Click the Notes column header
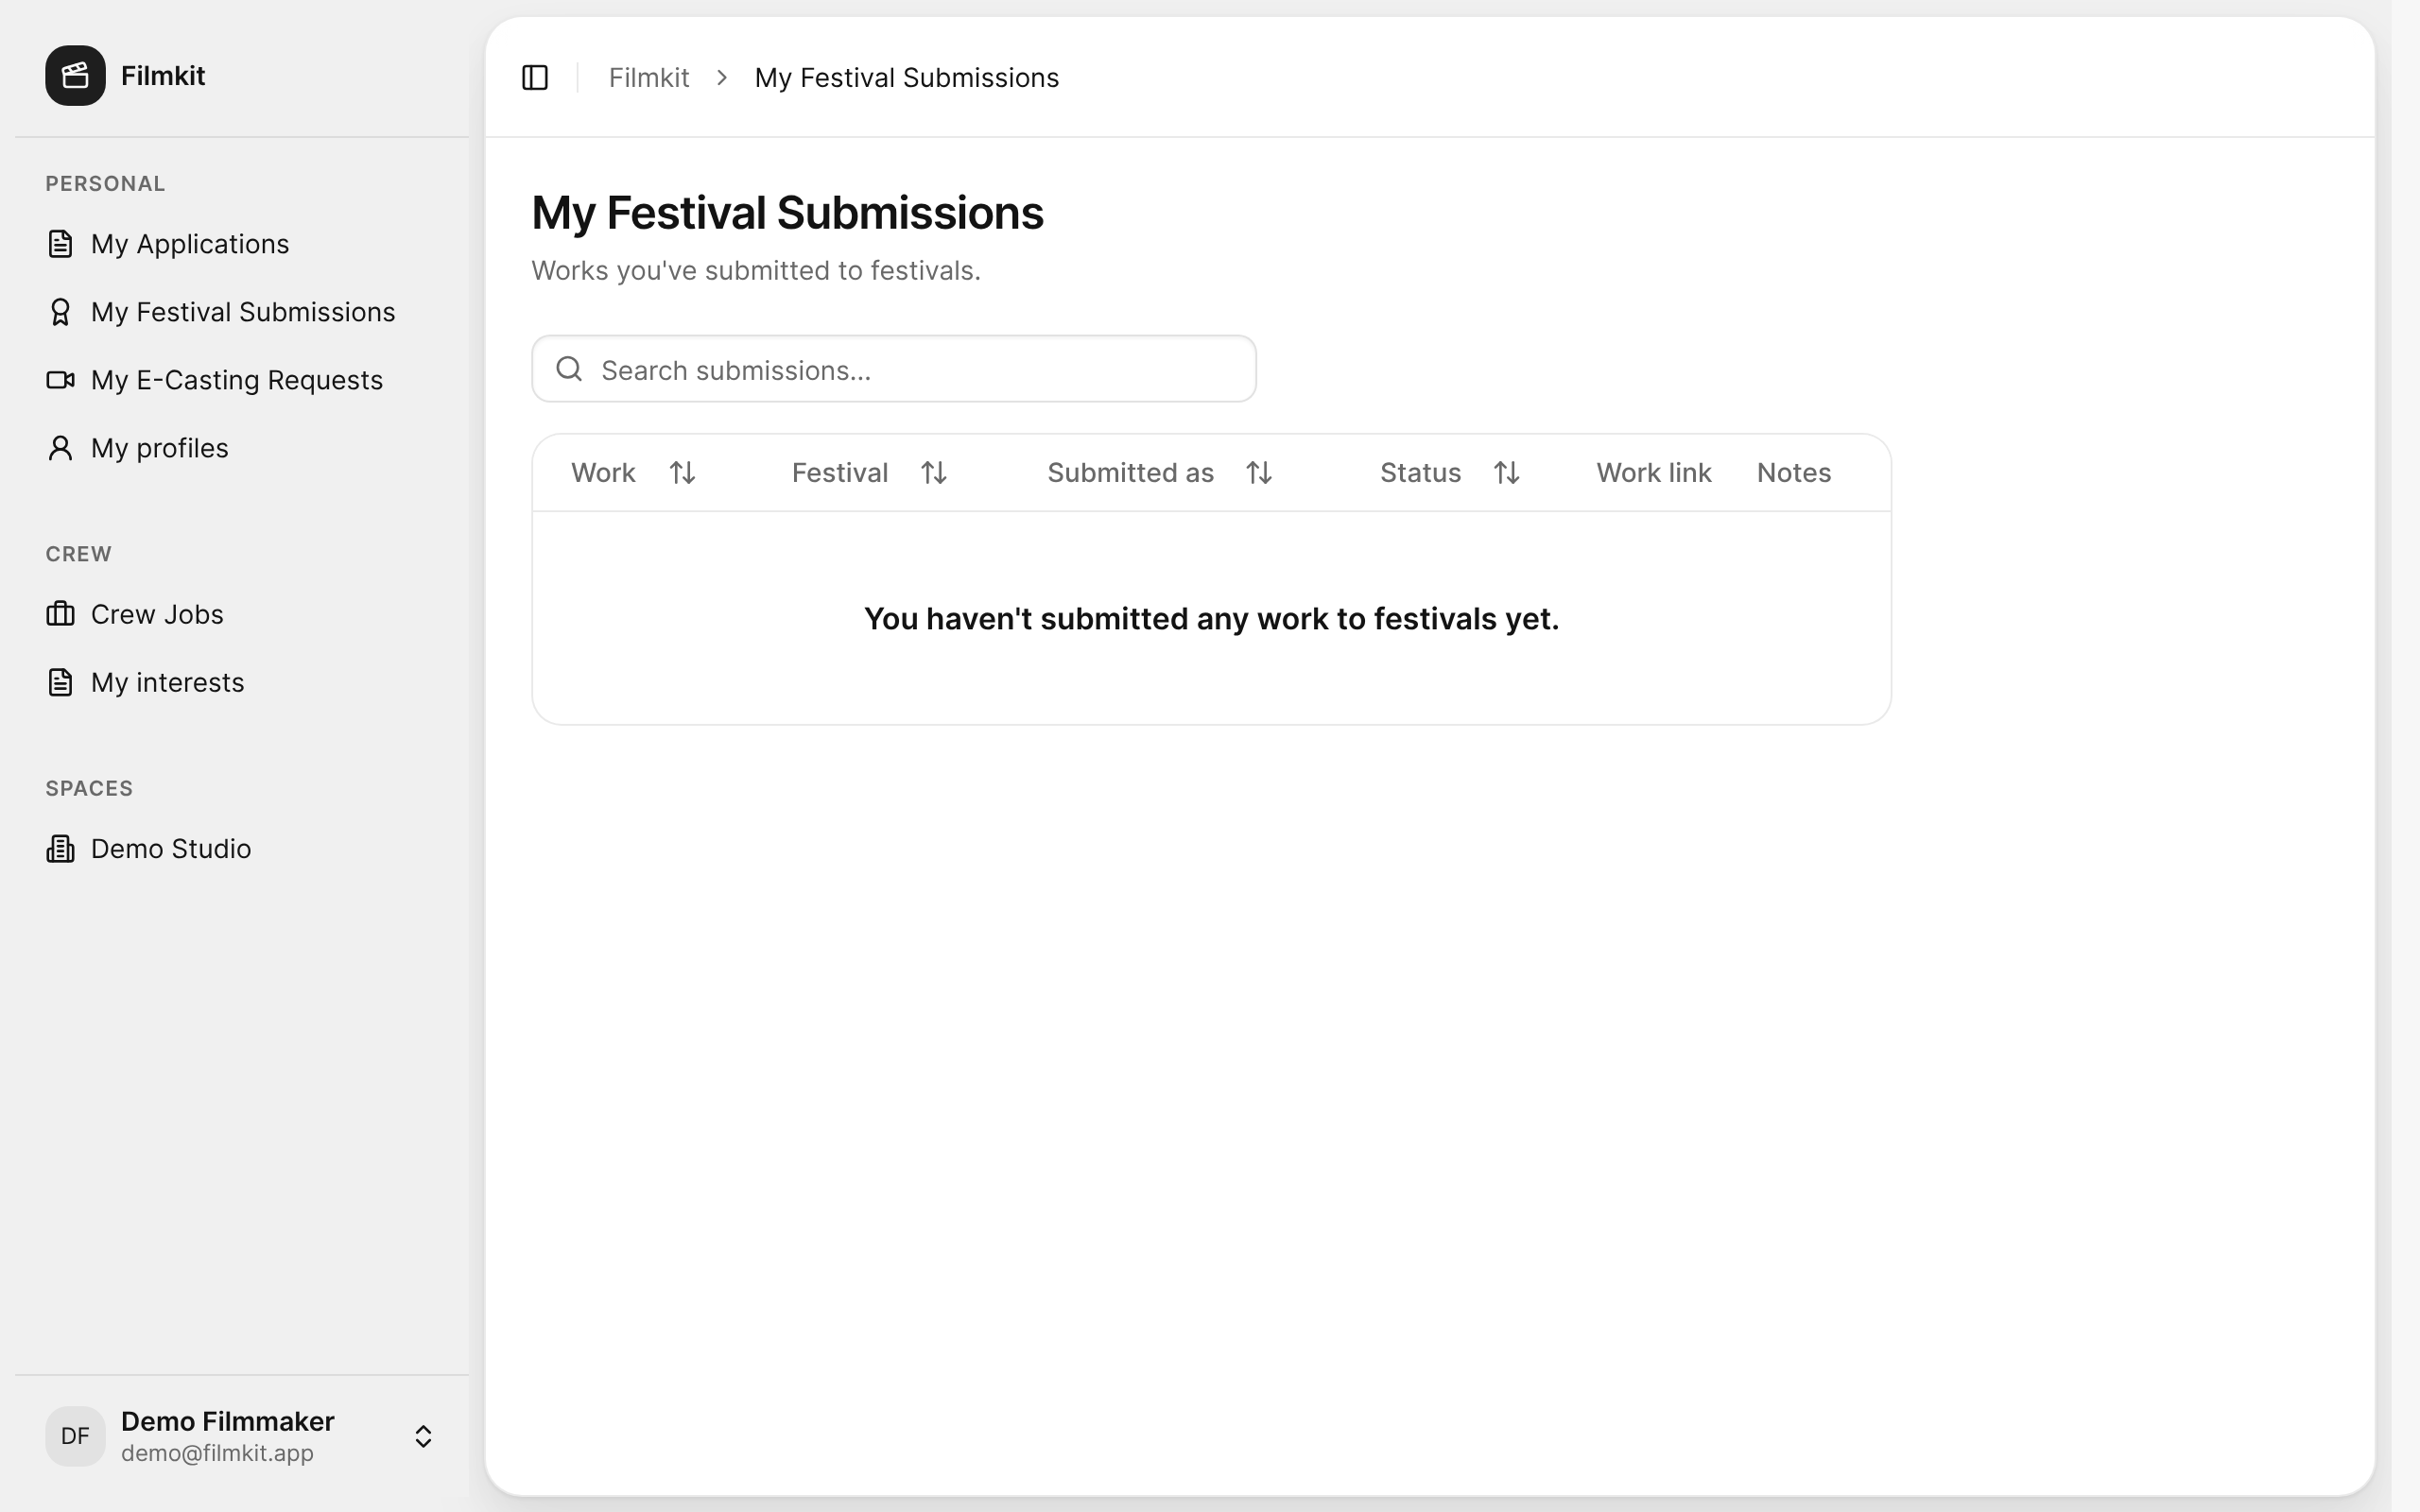 1794,472
